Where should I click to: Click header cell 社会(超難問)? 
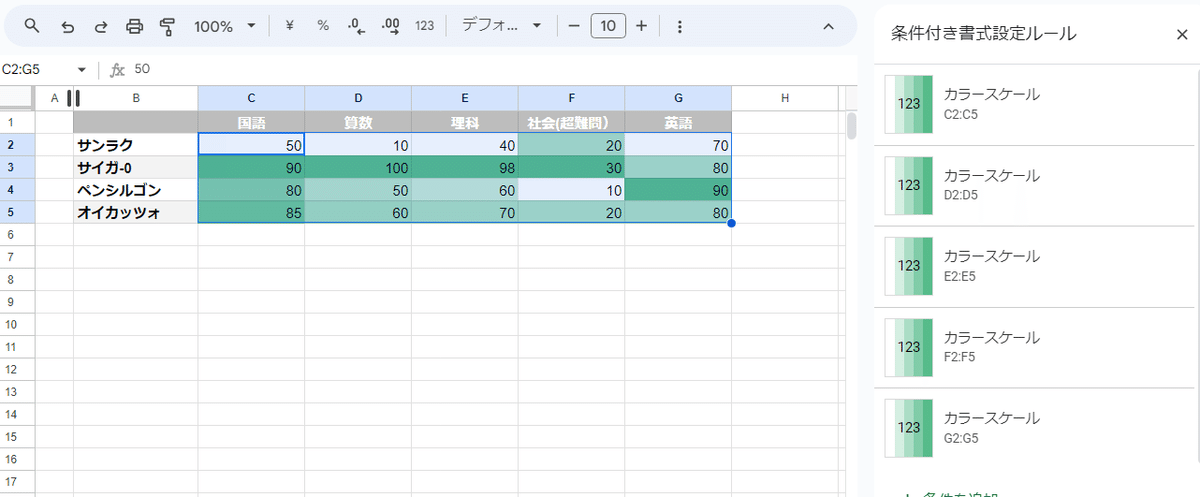572,122
